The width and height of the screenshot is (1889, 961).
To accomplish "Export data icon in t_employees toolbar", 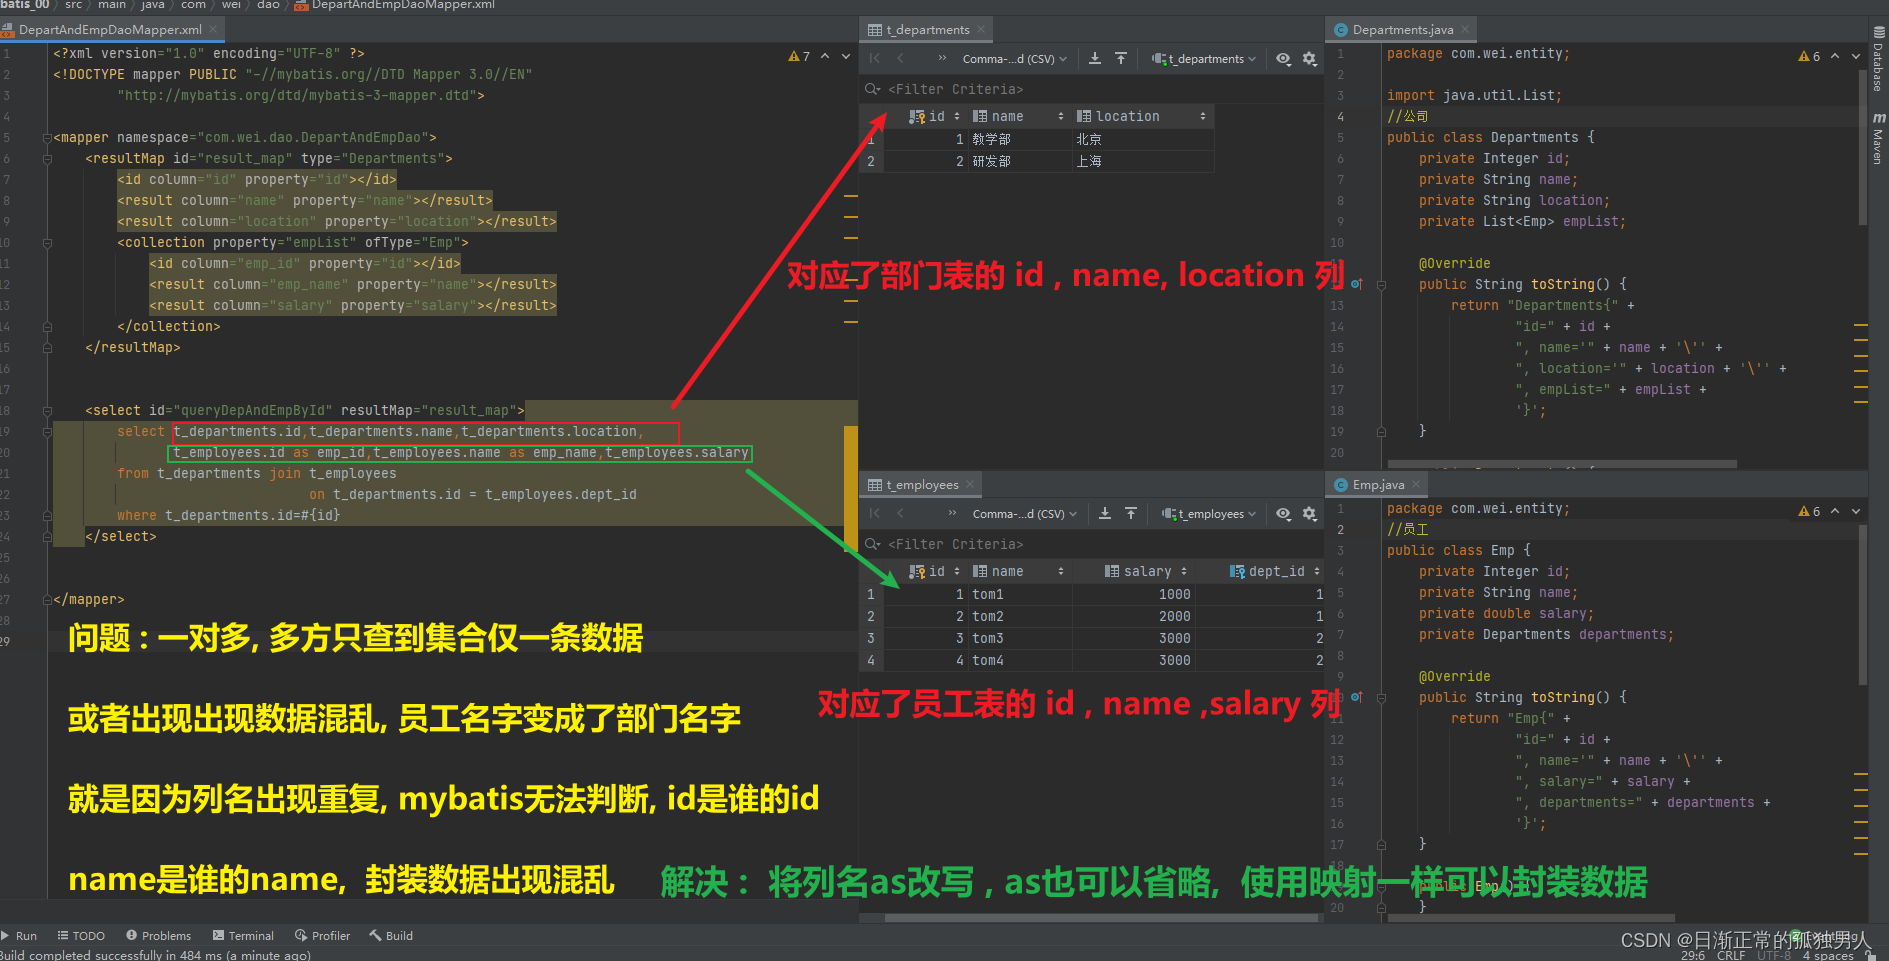I will click(1105, 514).
